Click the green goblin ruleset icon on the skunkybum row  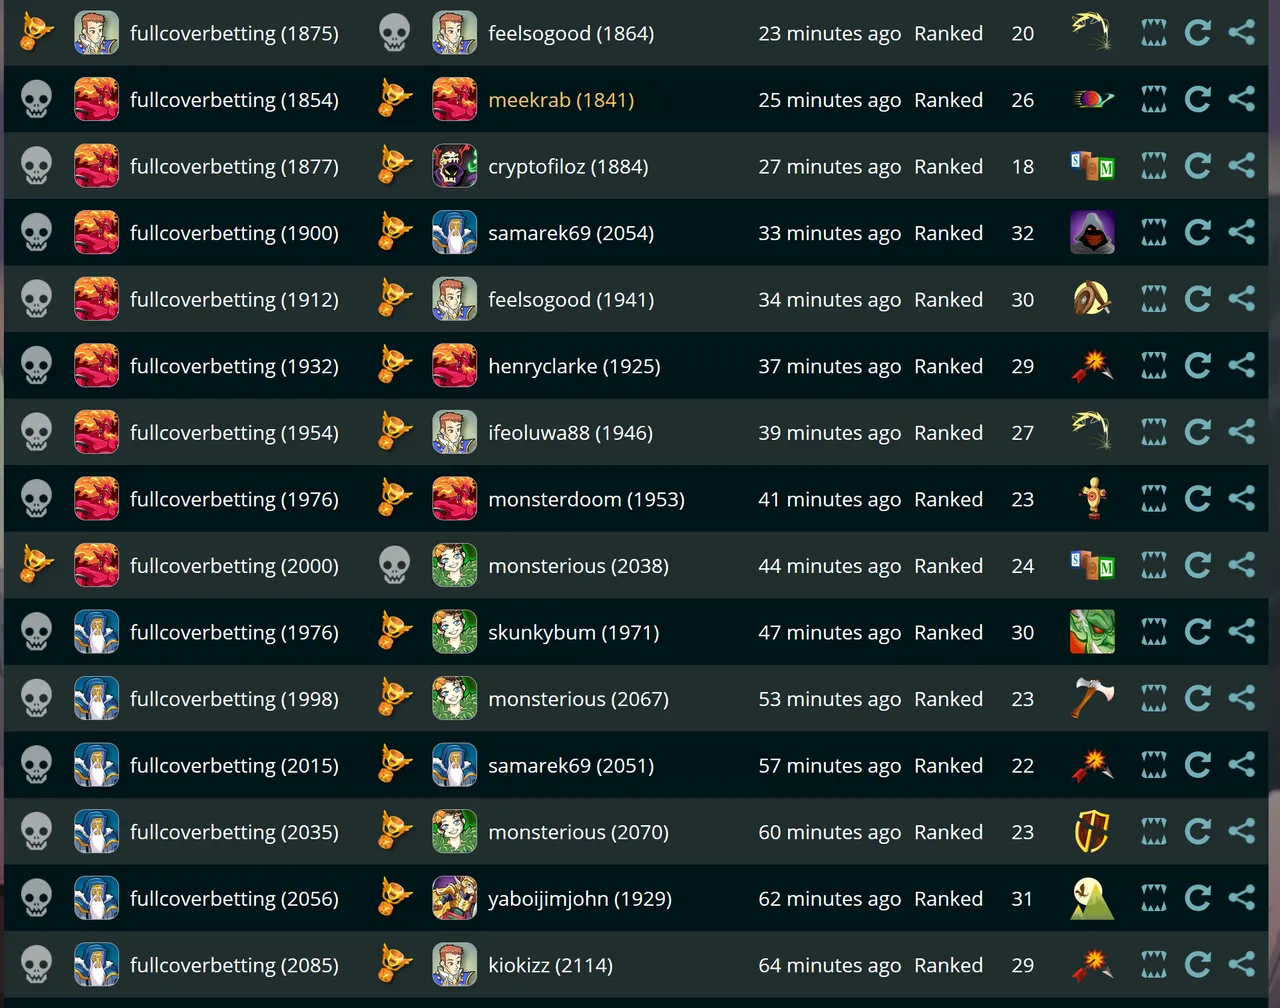point(1092,632)
